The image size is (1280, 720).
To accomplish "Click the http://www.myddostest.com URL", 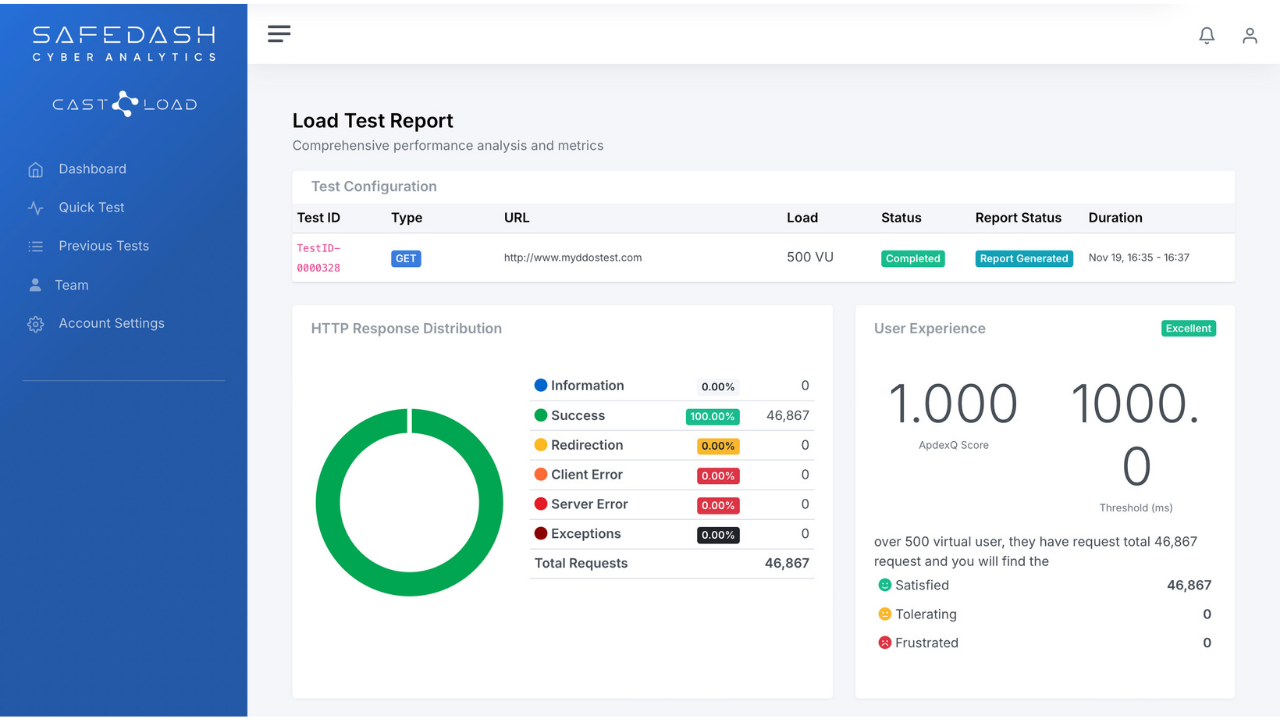I will [x=573, y=257].
